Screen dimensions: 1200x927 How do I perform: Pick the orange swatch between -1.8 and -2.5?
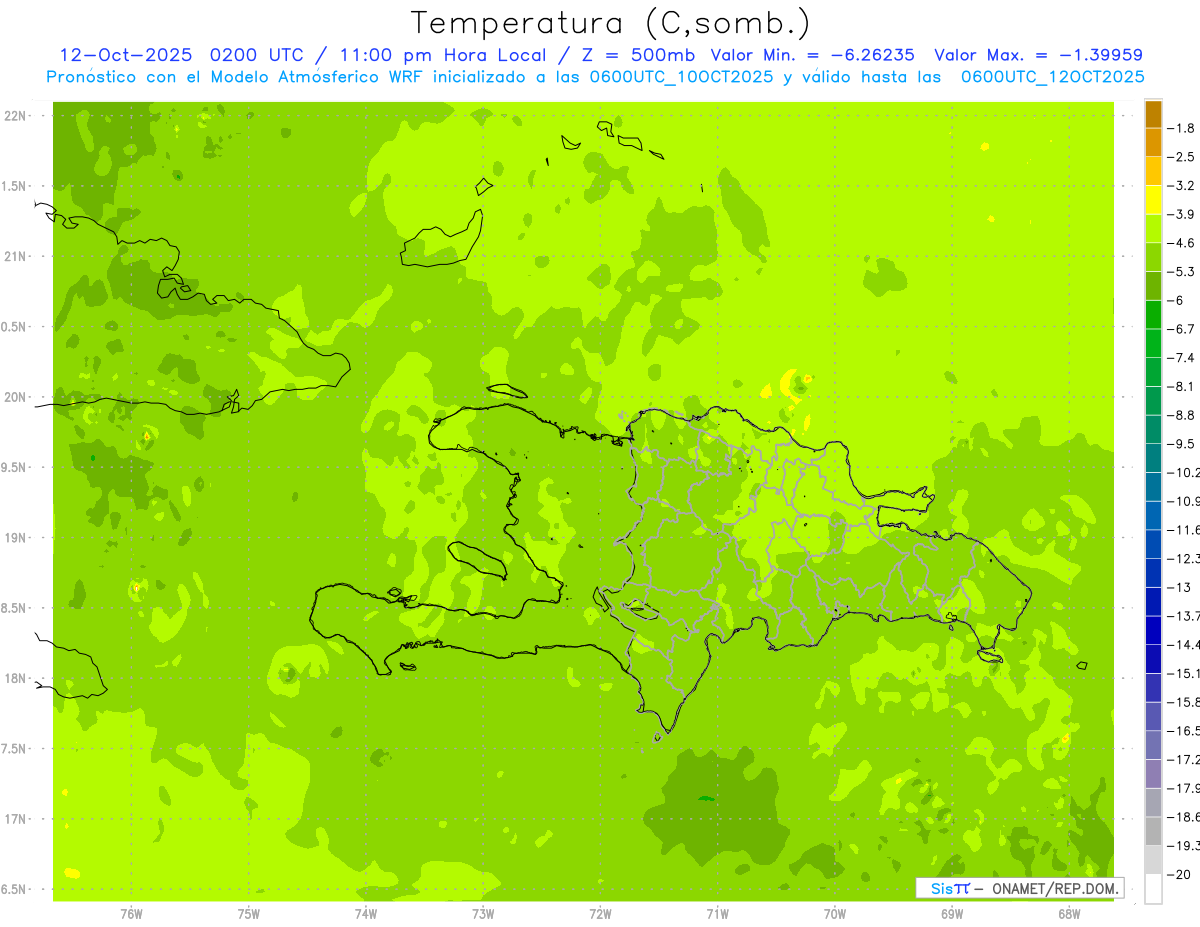point(1153,142)
